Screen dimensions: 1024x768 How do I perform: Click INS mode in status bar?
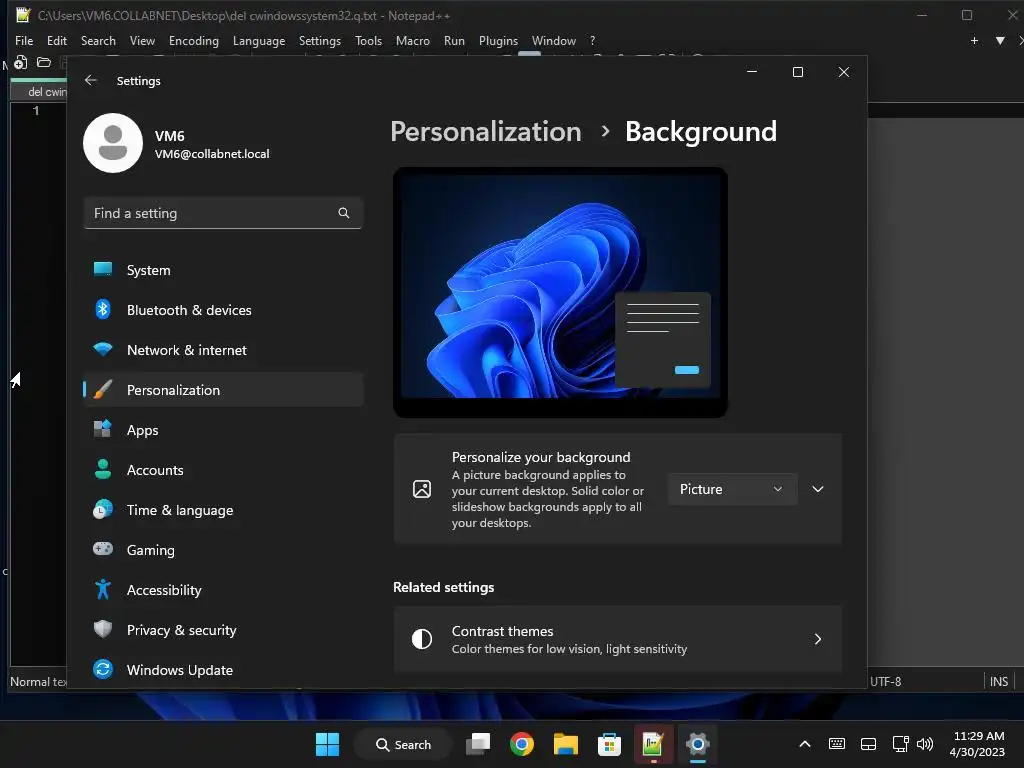pos(999,681)
